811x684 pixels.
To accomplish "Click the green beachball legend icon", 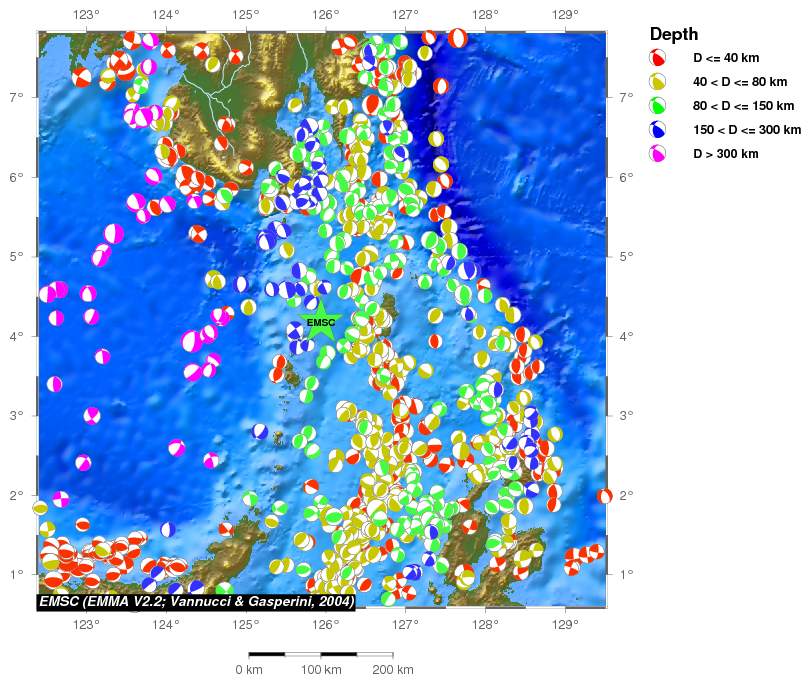I will point(658,105).
